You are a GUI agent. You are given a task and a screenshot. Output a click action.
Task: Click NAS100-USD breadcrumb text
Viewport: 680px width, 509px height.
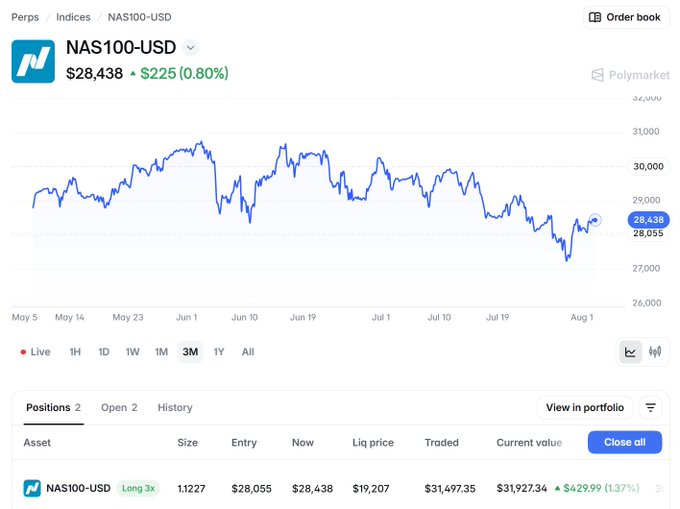[x=140, y=17]
